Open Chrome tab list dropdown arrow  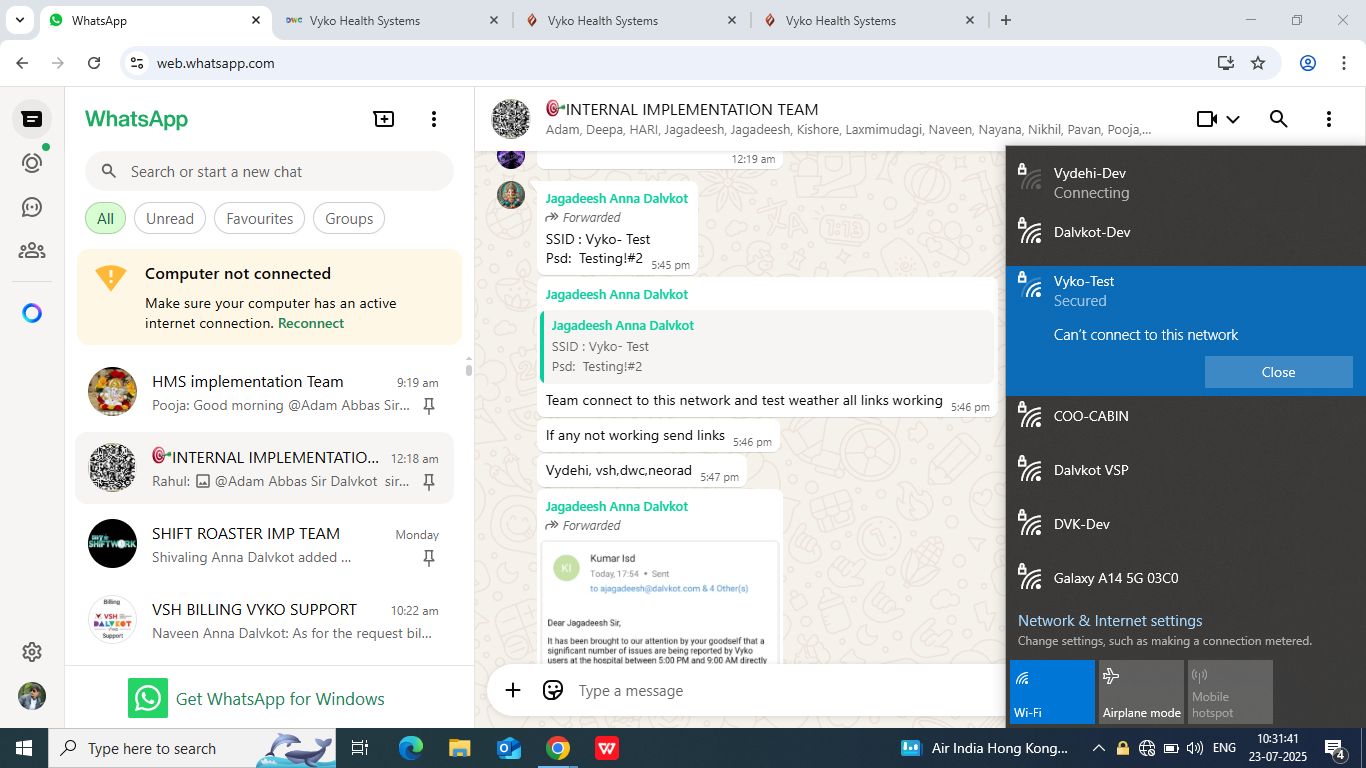20,20
